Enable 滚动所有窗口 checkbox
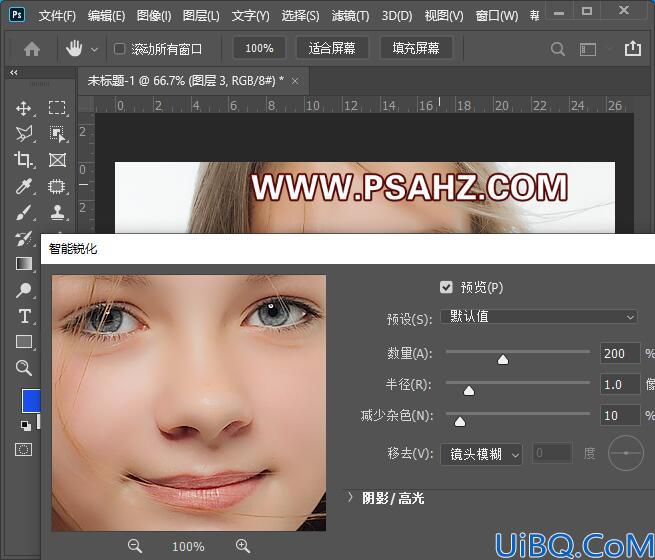This screenshot has height=560, width=655. pyautogui.click(x=119, y=49)
